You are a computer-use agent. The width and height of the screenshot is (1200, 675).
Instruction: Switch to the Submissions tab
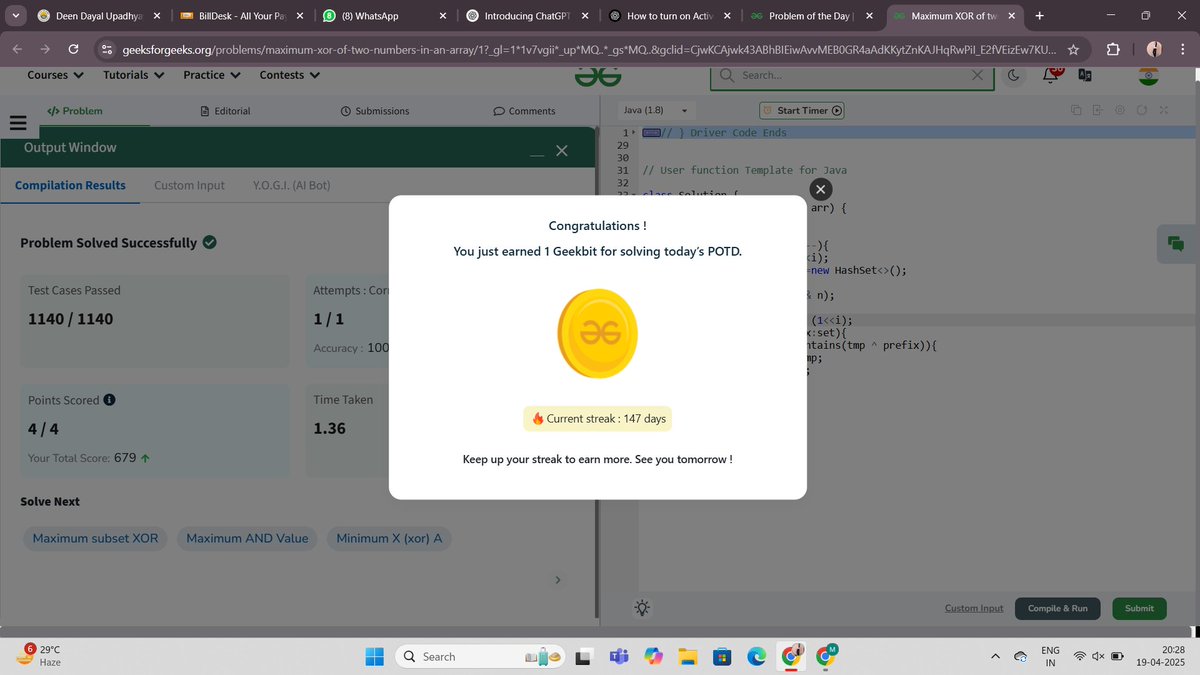click(375, 111)
